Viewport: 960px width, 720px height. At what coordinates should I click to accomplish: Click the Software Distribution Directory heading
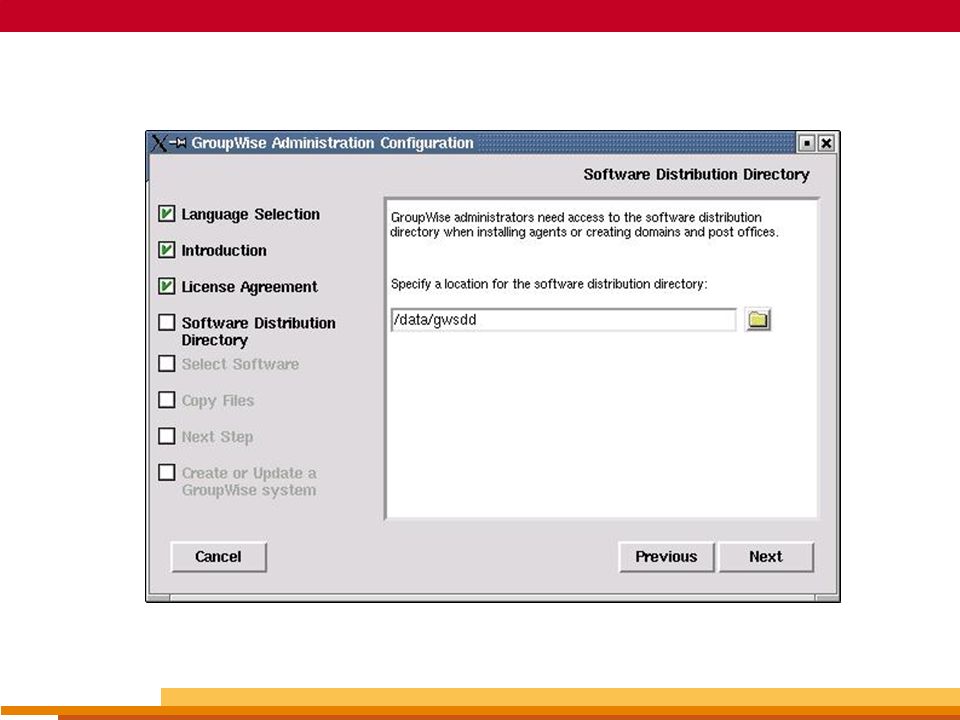pyautogui.click(x=696, y=174)
